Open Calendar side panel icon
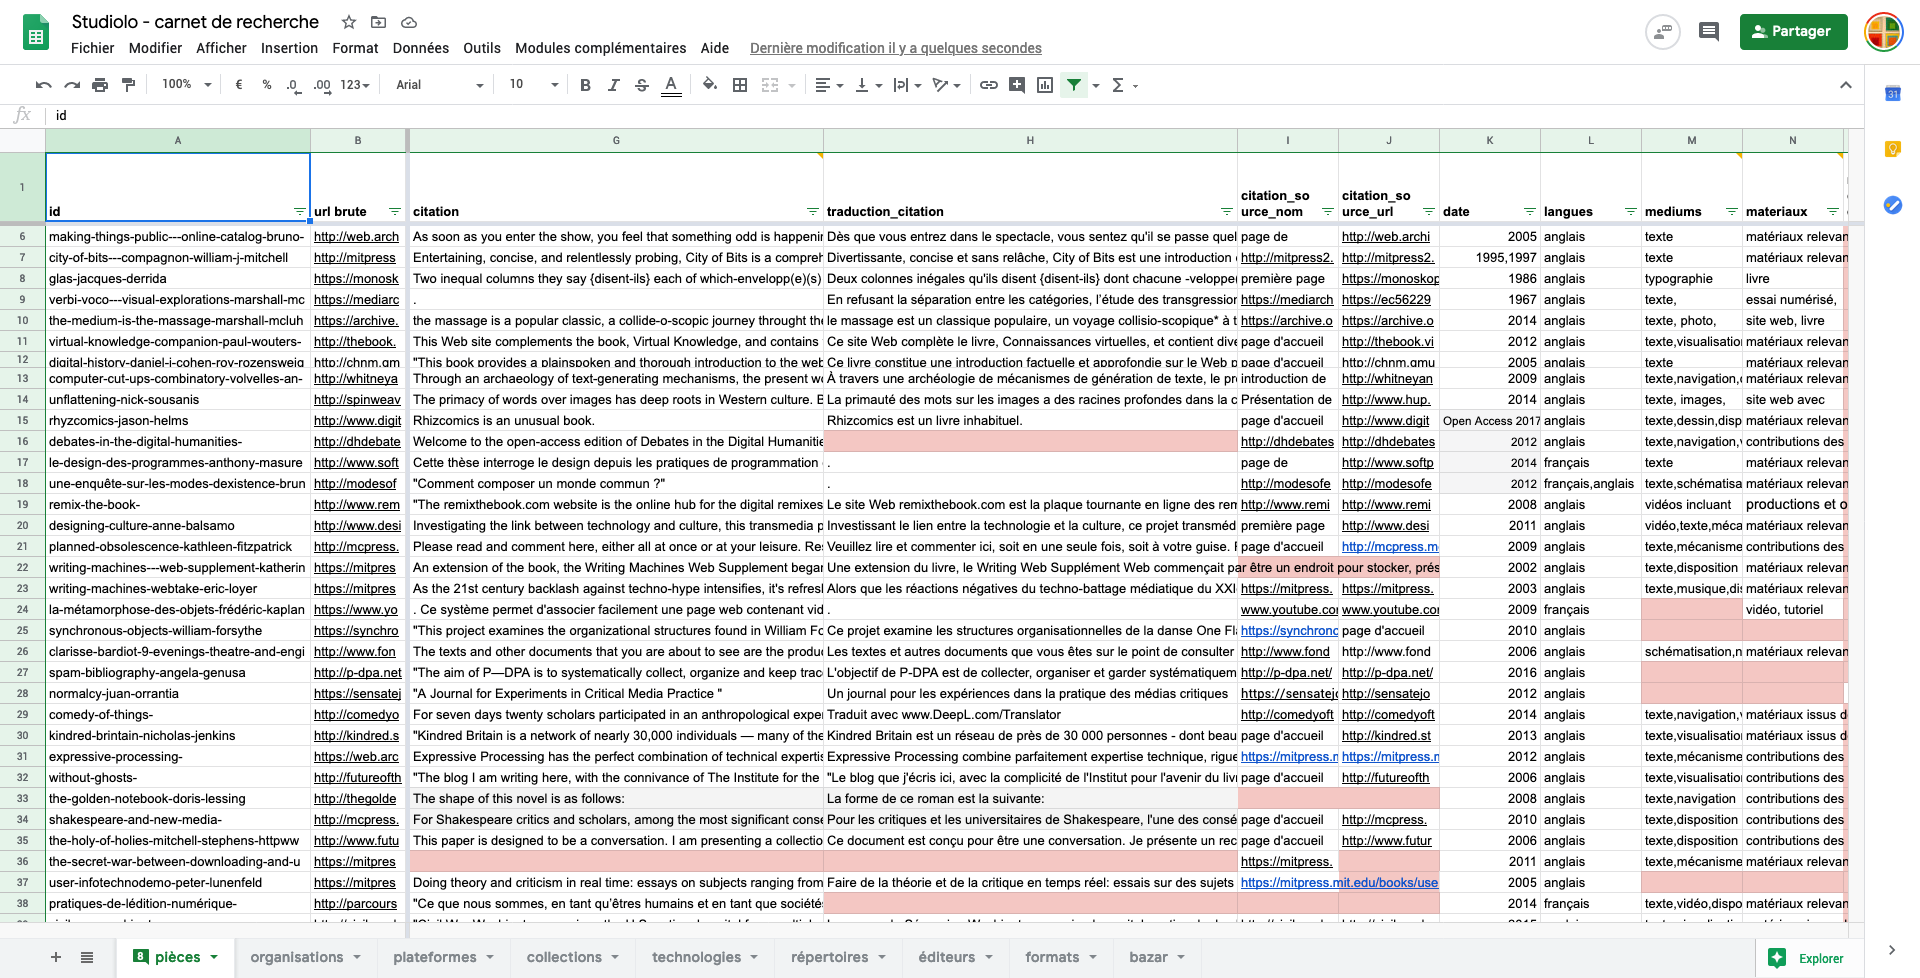Image resolution: width=1920 pixels, height=978 pixels. click(1892, 94)
